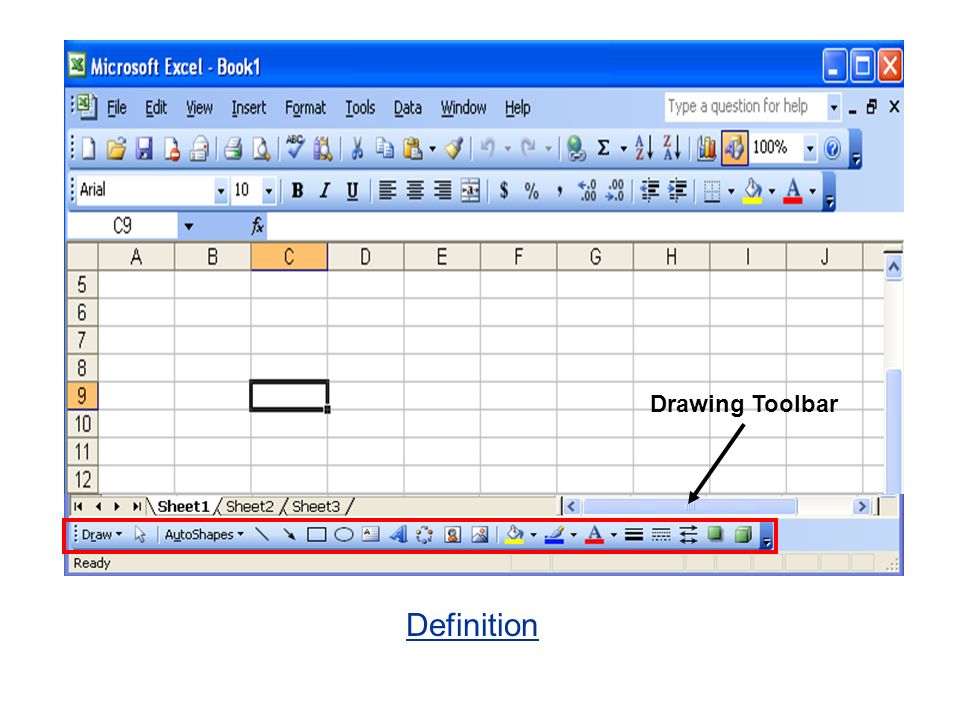Viewport: 960px width, 720px height.
Task: Toggle Align Right
Action: tap(442, 190)
